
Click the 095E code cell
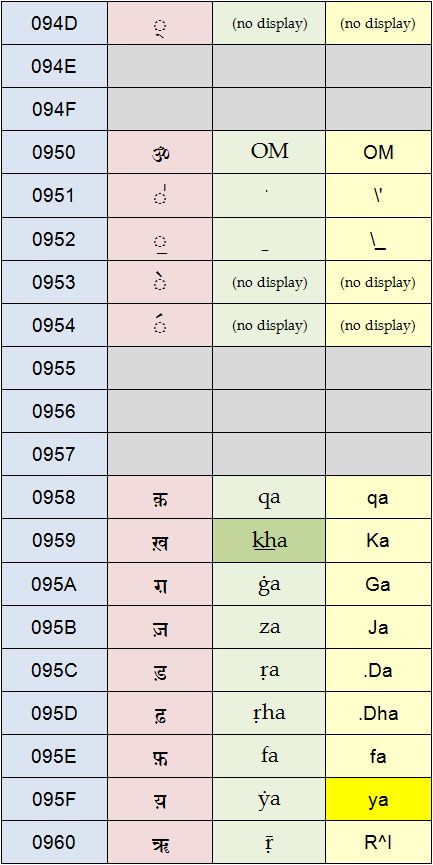[54, 756]
